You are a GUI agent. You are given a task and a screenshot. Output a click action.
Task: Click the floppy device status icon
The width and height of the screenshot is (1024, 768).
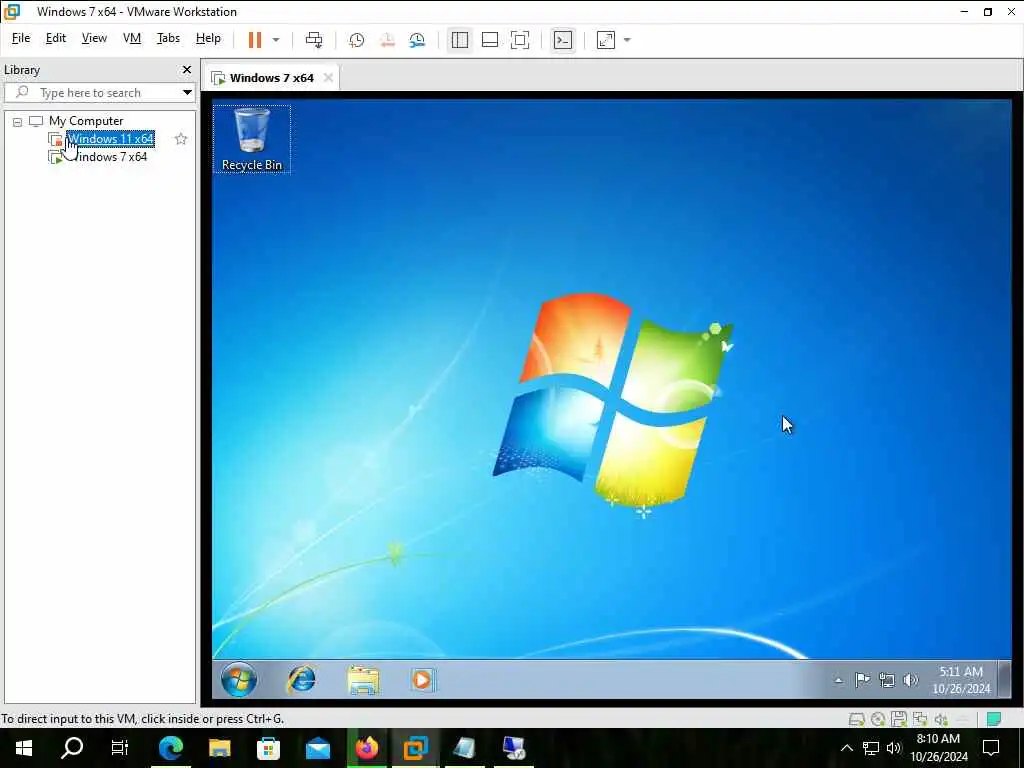(899, 719)
